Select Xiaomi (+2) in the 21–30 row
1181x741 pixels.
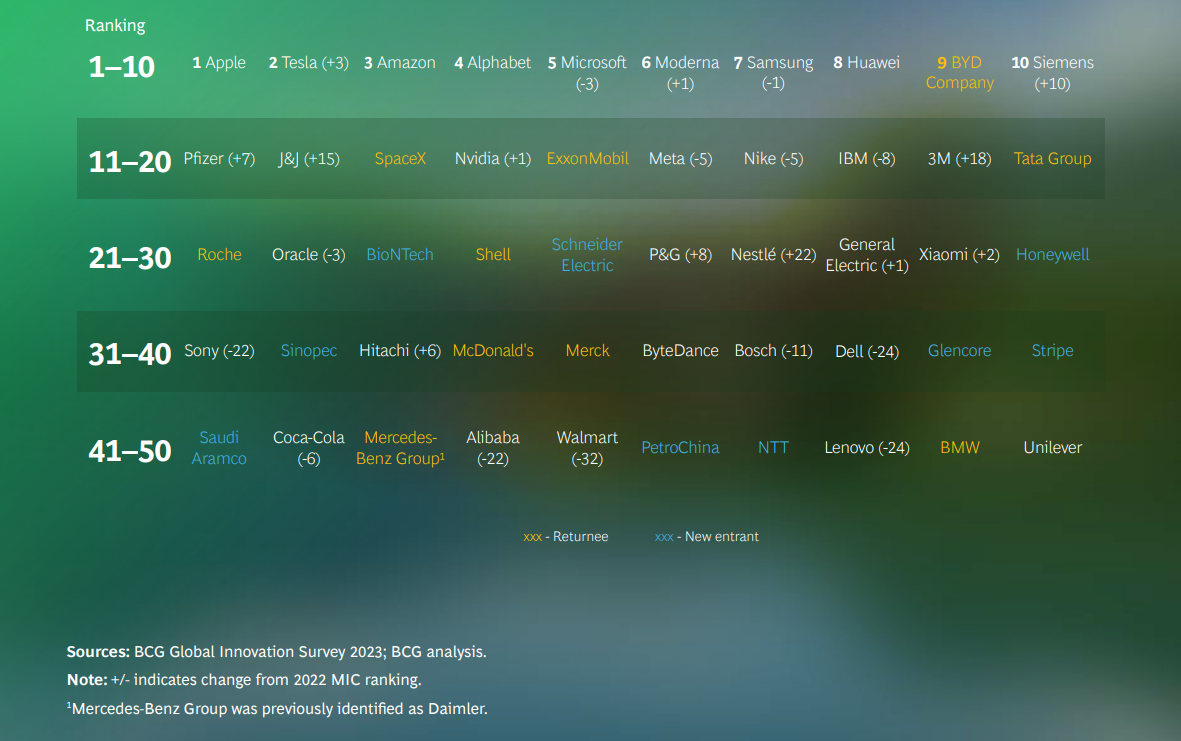(x=960, y=255)
